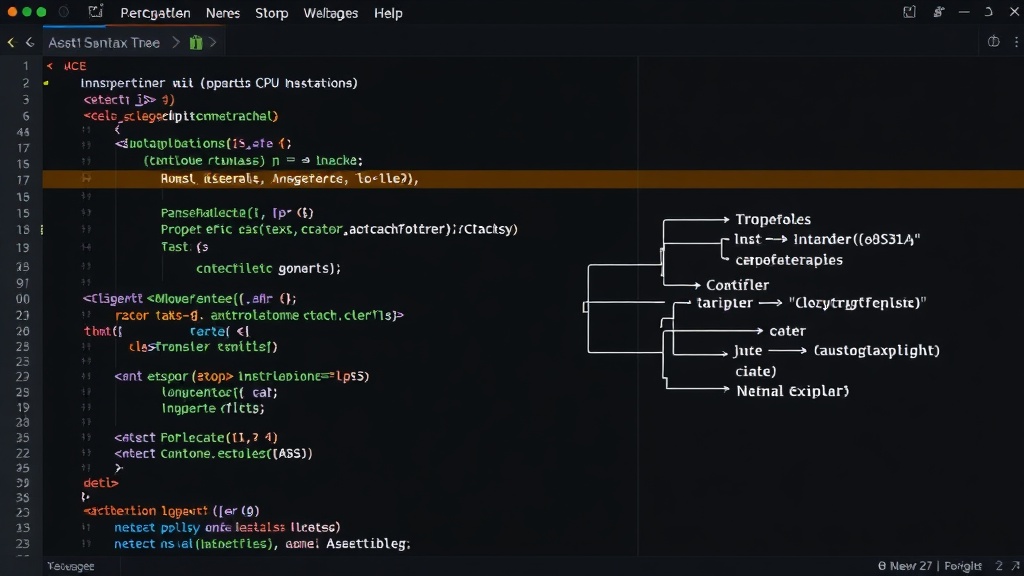The height and width of the screenshot is (576, 1024).
Task: Click the dim circle icon in title bar
Action: tap(63, 12)
